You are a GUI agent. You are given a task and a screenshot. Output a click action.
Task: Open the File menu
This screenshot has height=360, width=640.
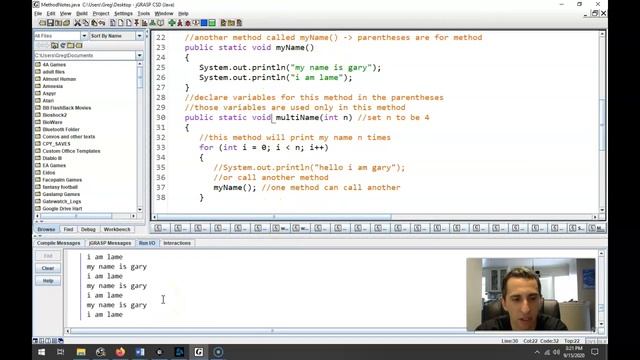38,13
